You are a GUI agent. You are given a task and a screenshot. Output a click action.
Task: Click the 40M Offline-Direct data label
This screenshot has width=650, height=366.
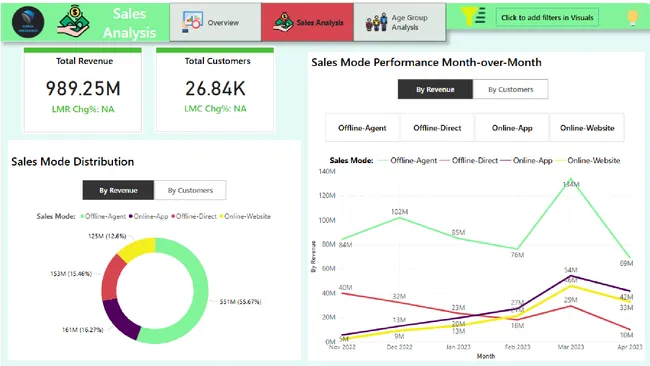[x=345, y=287]
